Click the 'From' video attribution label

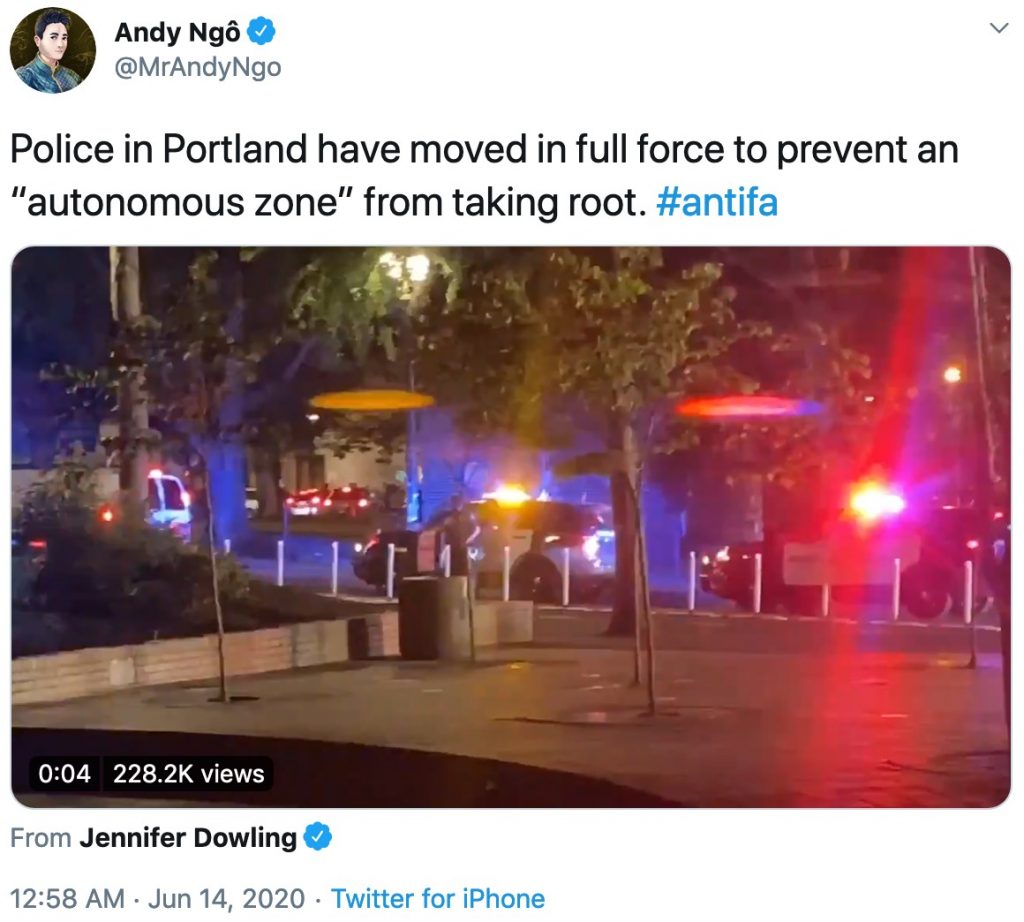pos(40,838)
